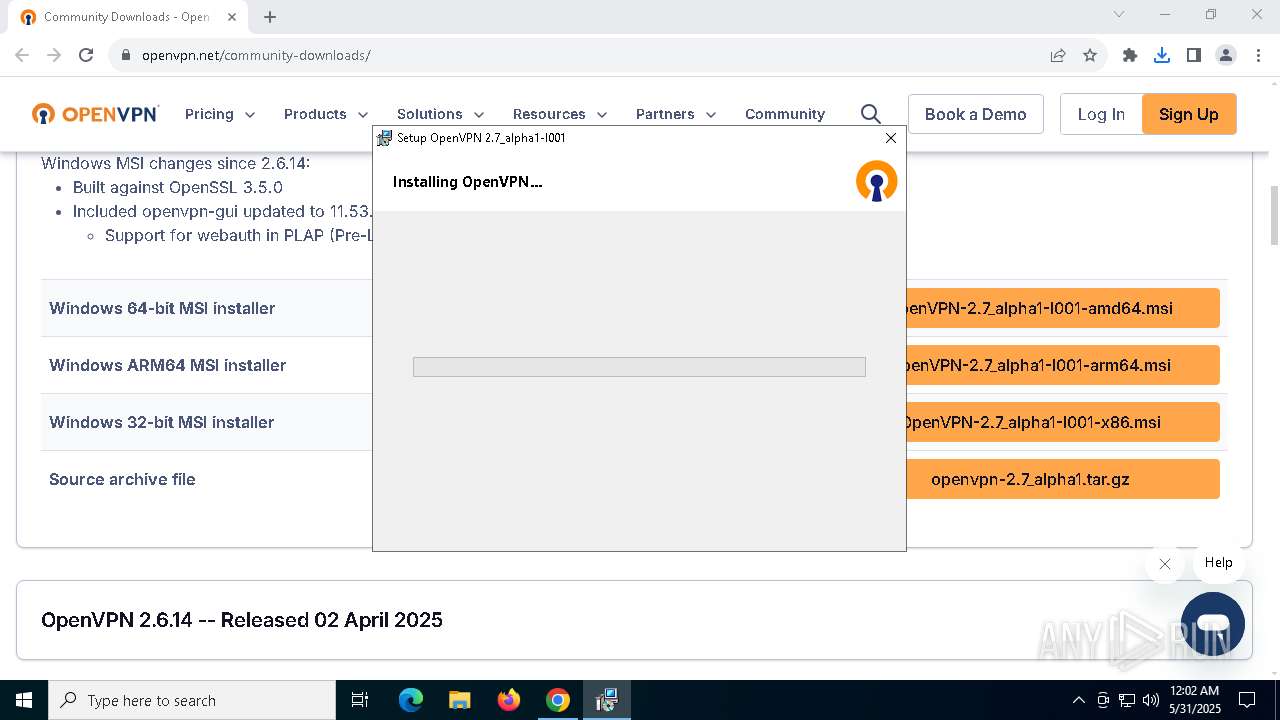This screenshot has height=720, width=1280.
Task: Expand the Resources menu
Action: coord(560,114)
